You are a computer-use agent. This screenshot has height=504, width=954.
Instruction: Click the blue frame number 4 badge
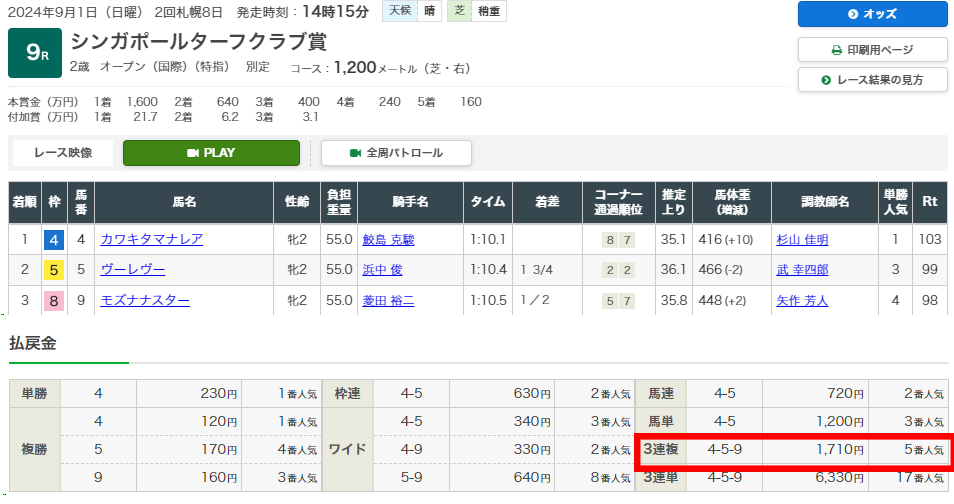point(54,240)
